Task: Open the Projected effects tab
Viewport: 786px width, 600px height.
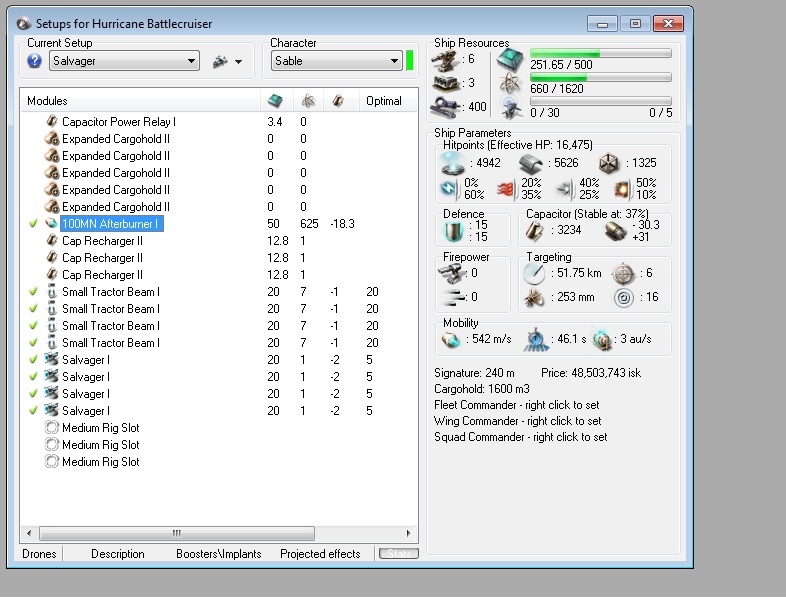Action: point(320,554)
